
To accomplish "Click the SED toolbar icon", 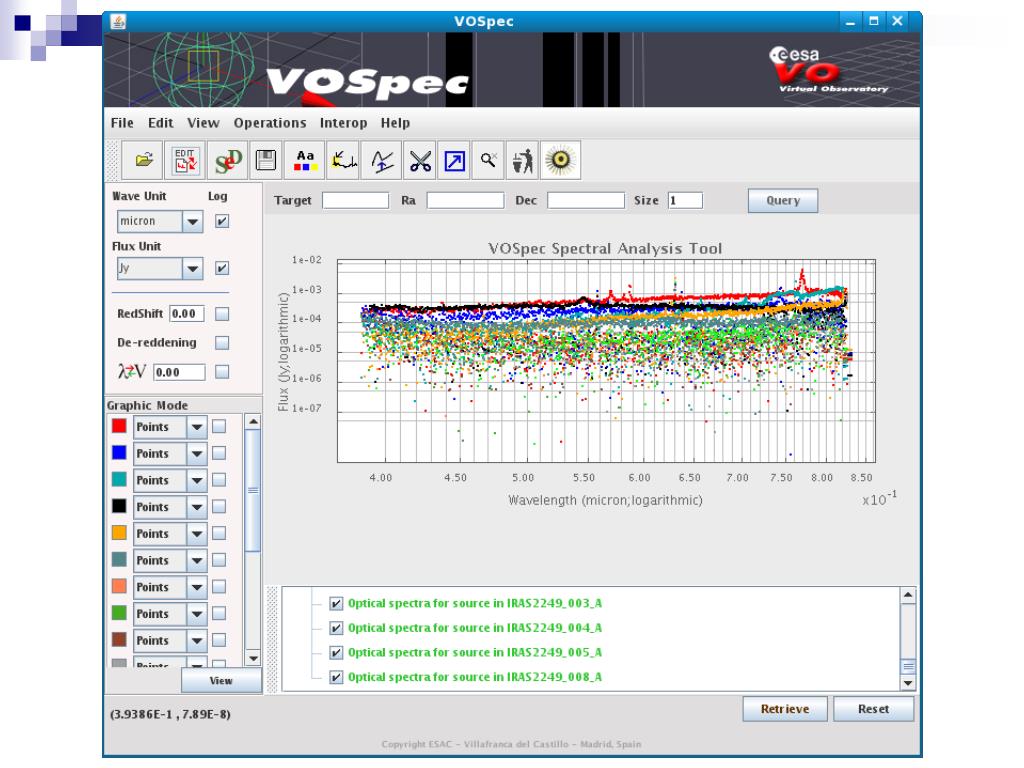I will coord(228,161).
